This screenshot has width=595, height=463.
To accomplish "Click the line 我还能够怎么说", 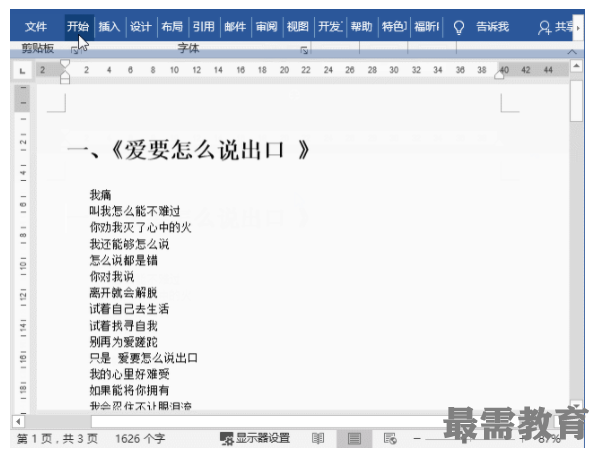I will (x=129, y=244).
